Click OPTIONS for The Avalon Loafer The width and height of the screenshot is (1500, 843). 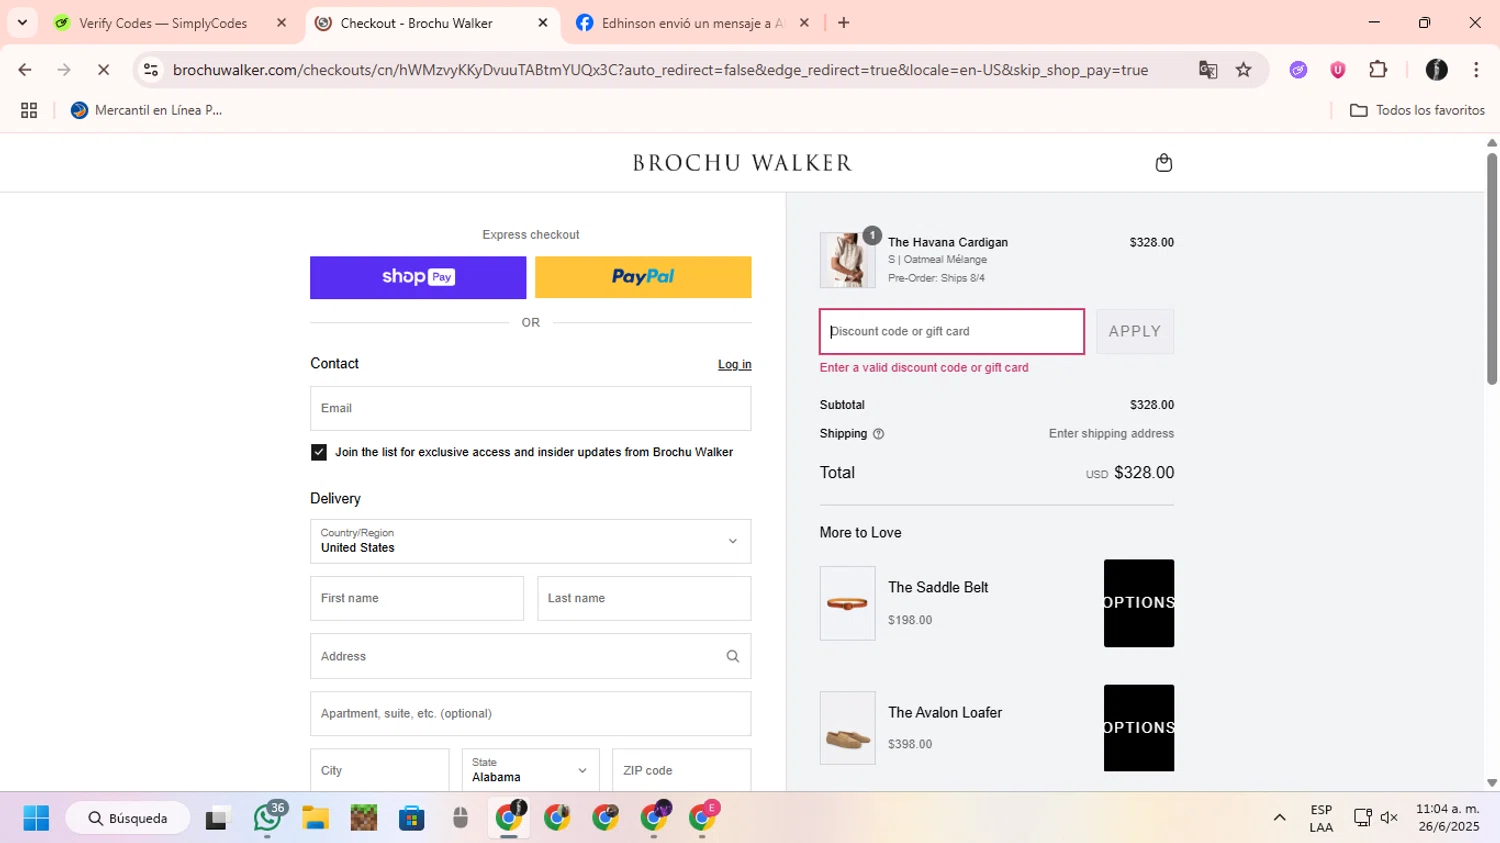click(1139, 728)
